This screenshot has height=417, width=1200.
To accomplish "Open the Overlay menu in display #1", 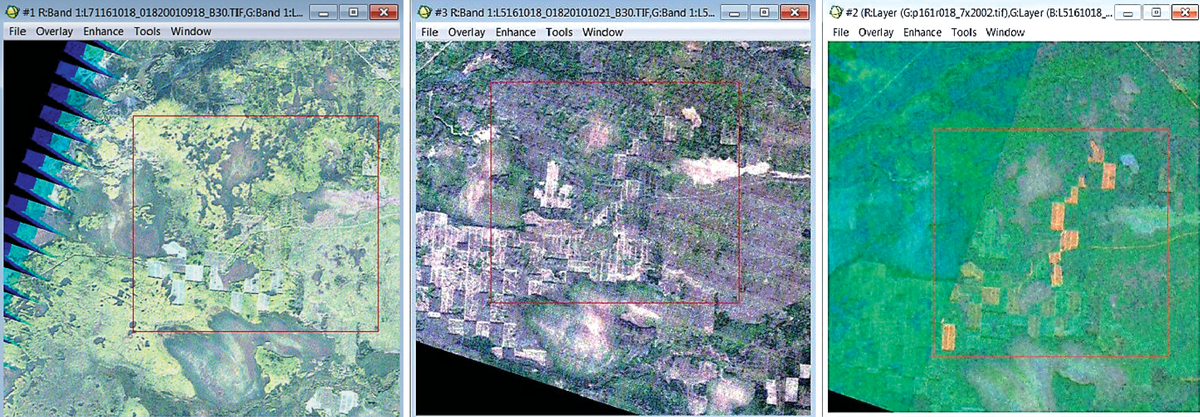I will tap(54, 31).
